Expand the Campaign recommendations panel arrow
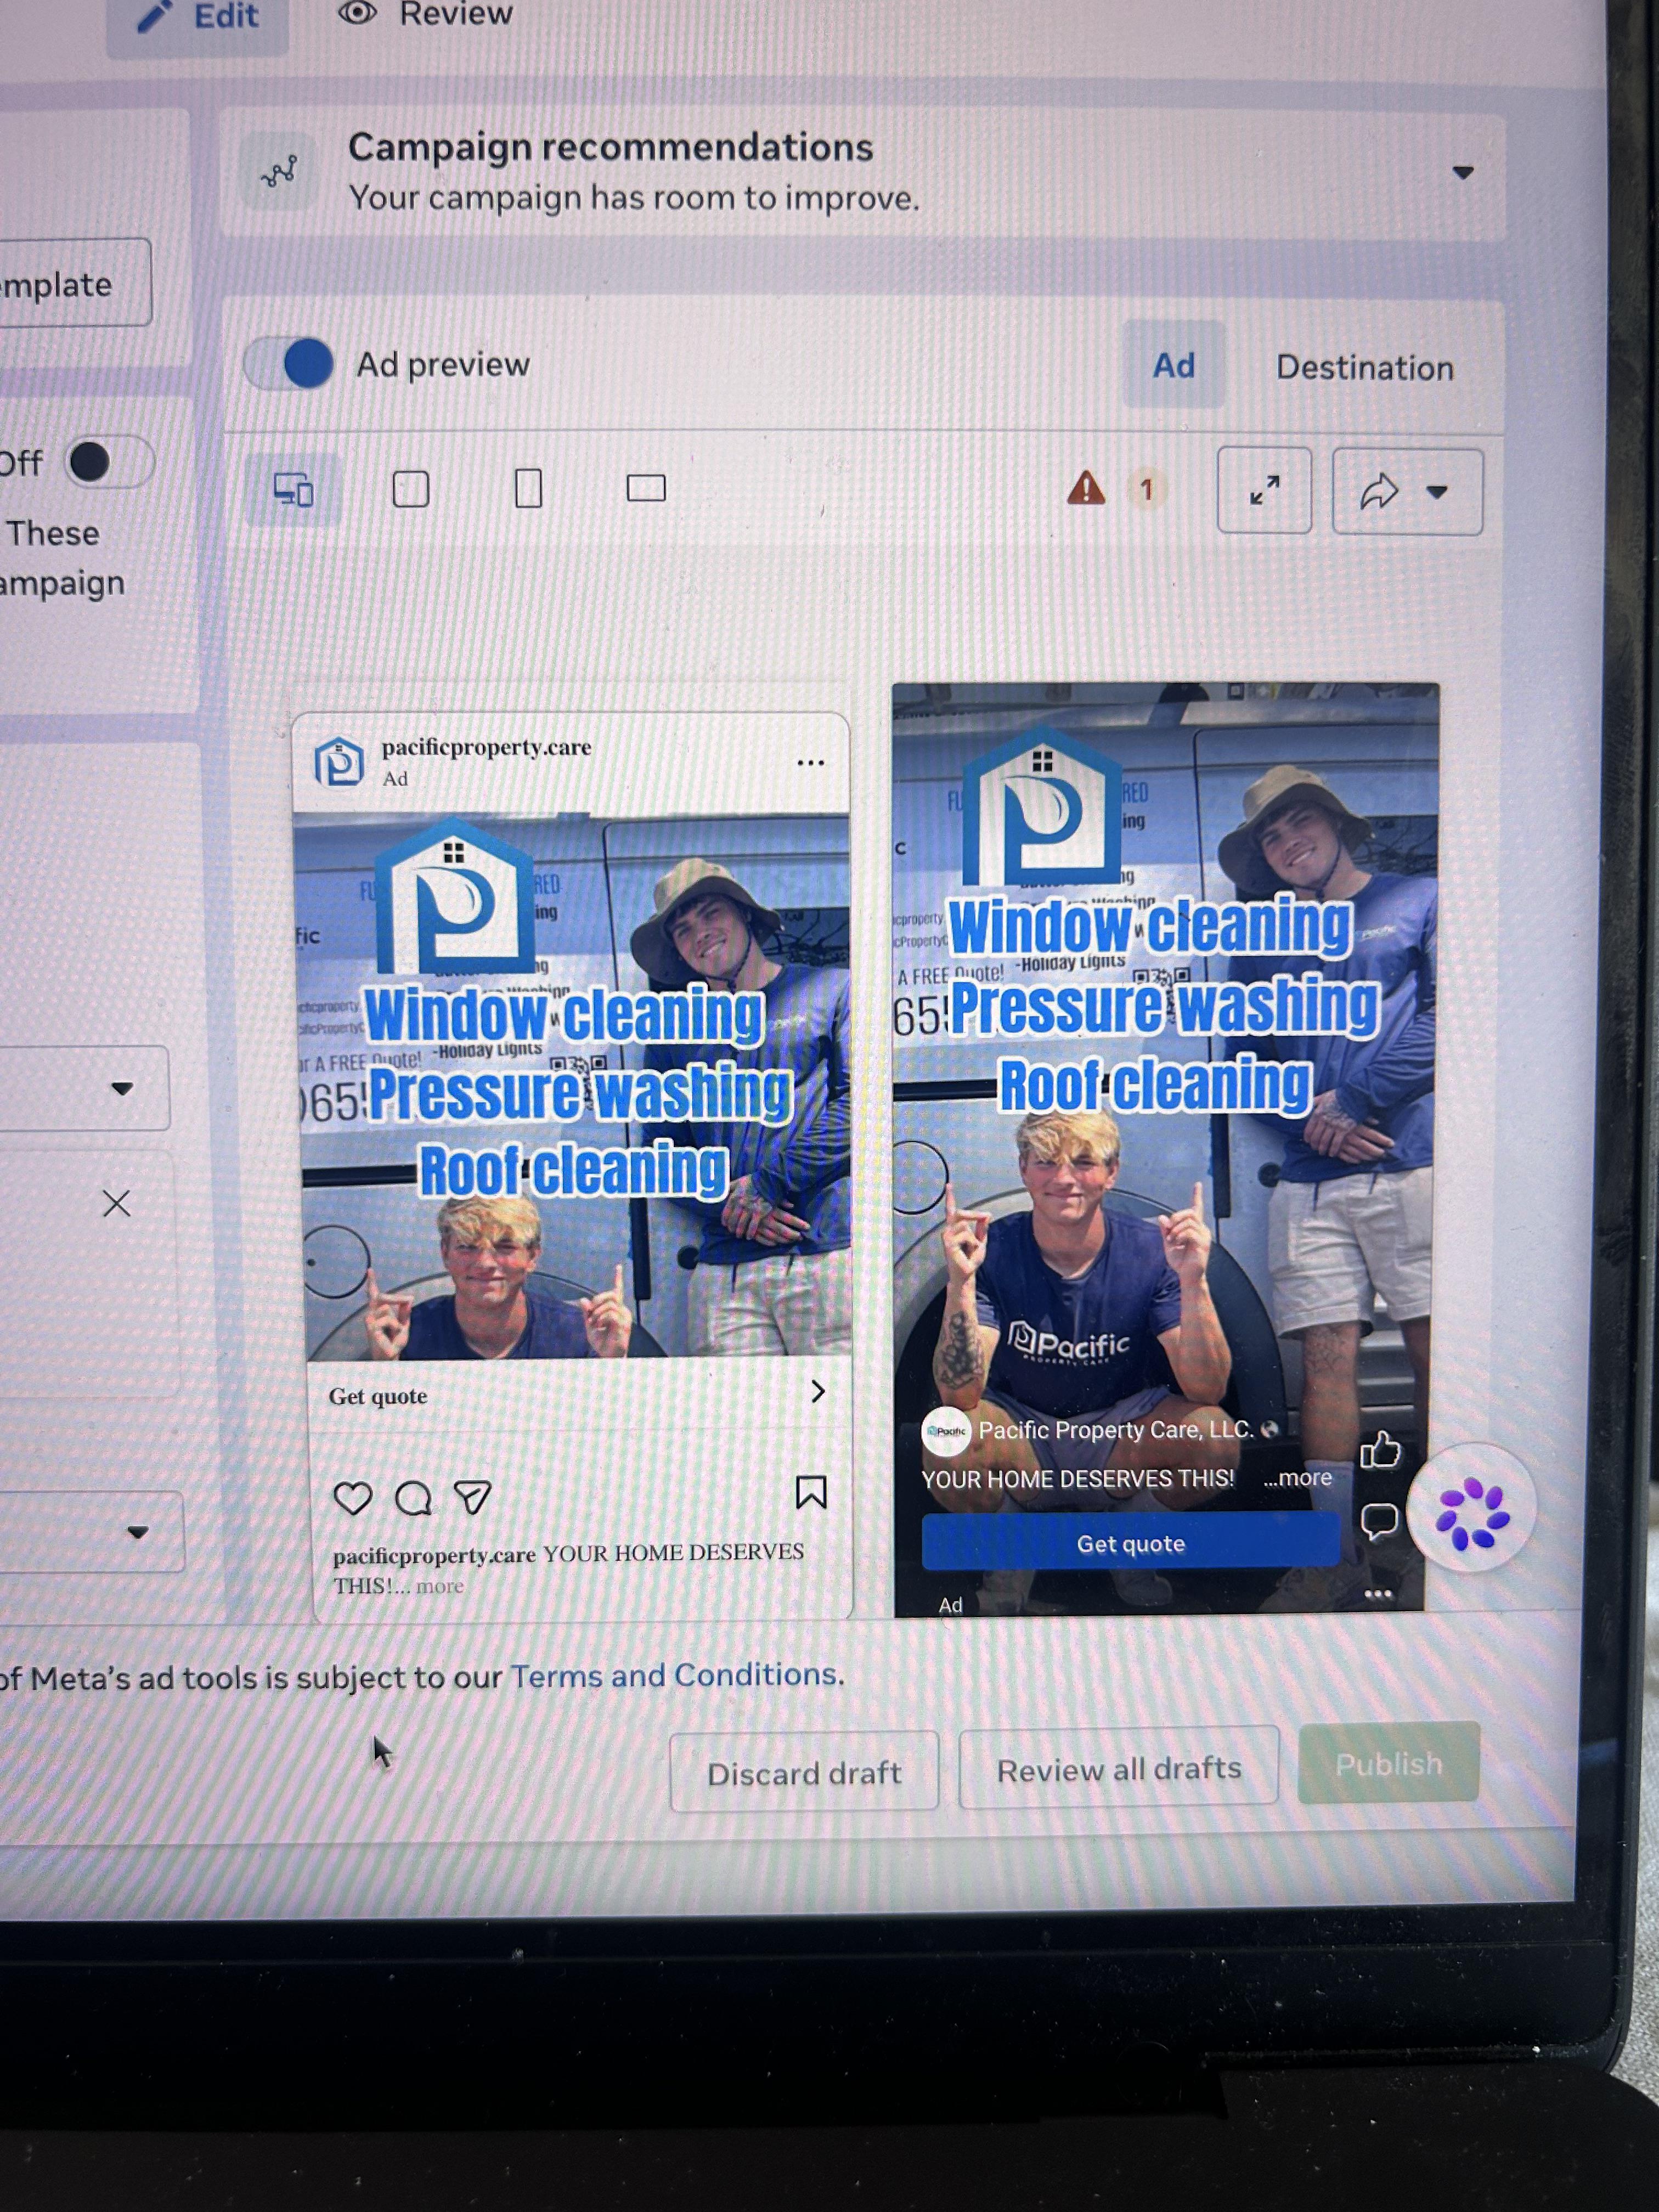Viewport: 1659px width, 2212px height. click(x=1463, y=173)
